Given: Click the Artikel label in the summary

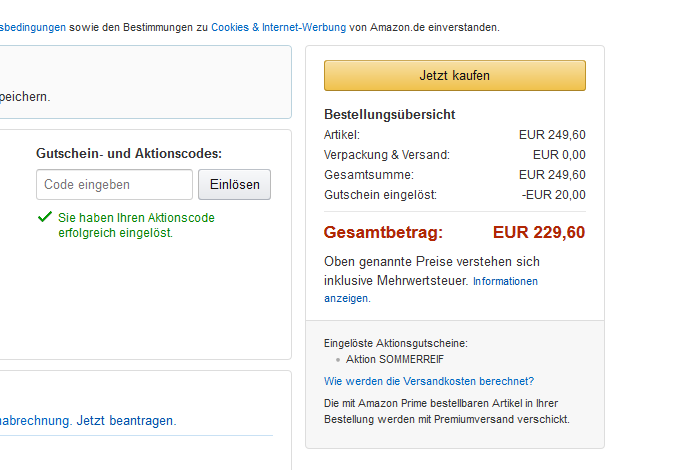Looking at the screenshot, I should (x=342, y=135).
